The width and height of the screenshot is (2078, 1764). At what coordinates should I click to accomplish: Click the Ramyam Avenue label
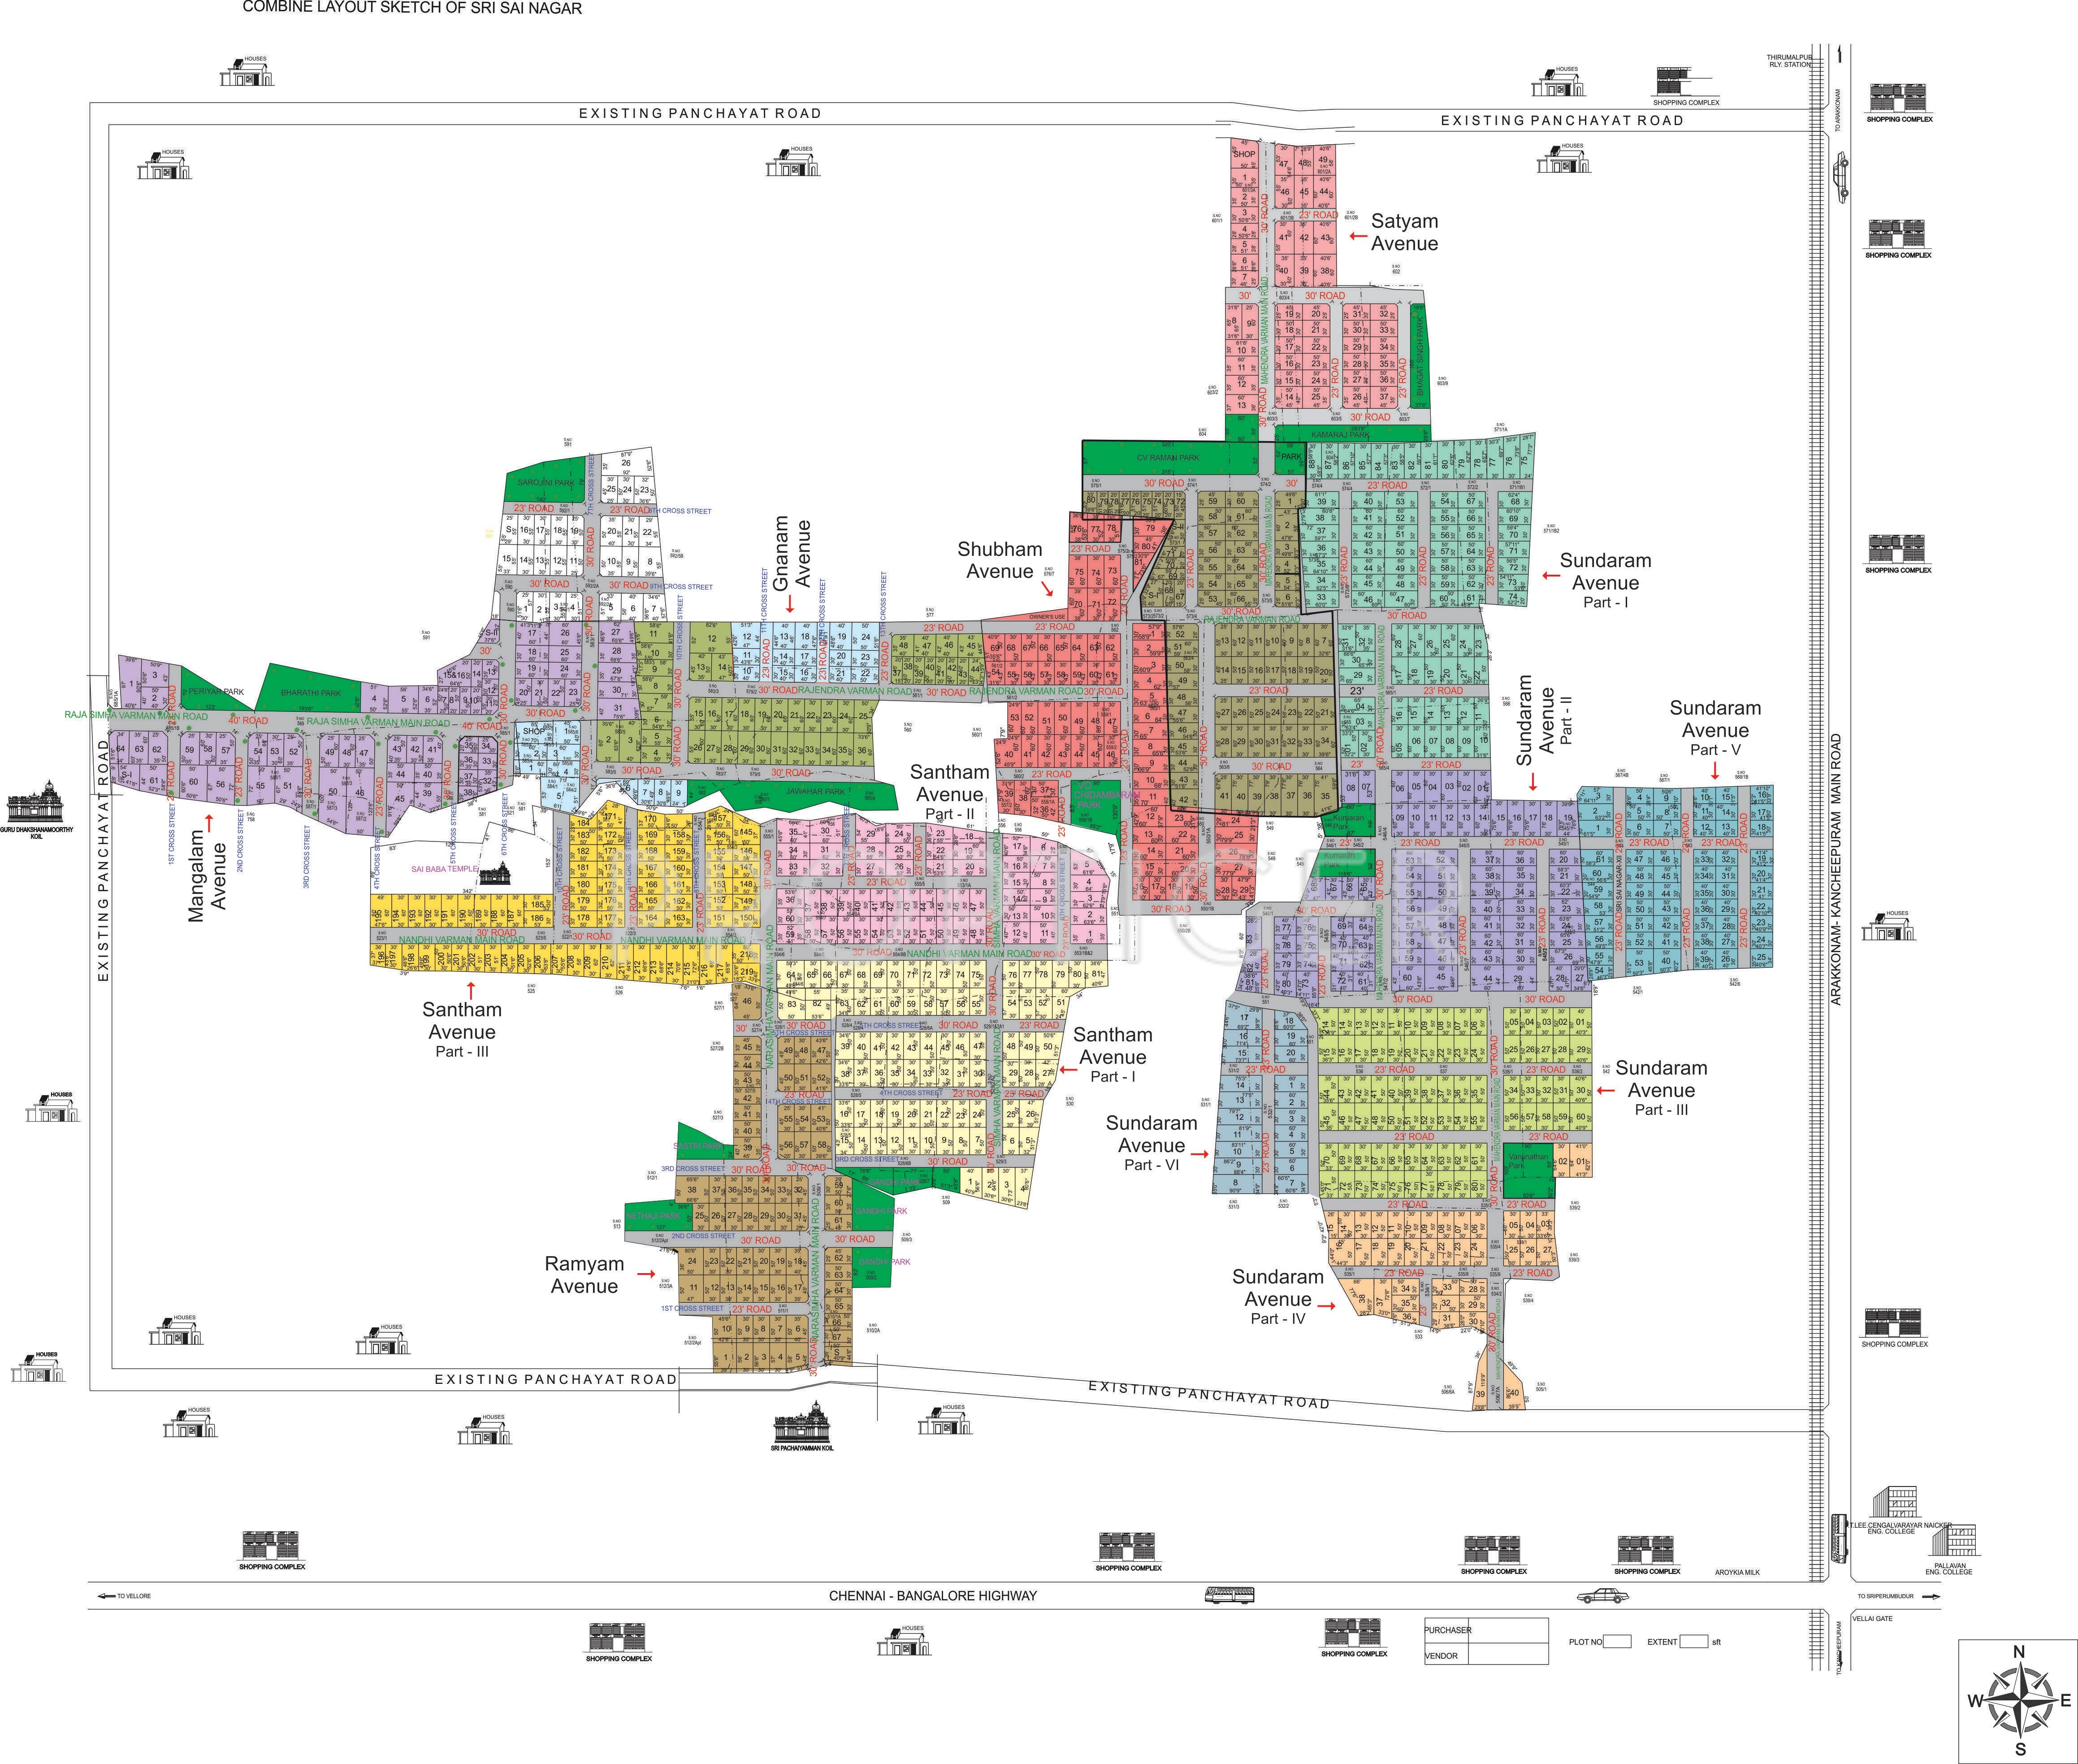pos(584,1274)
